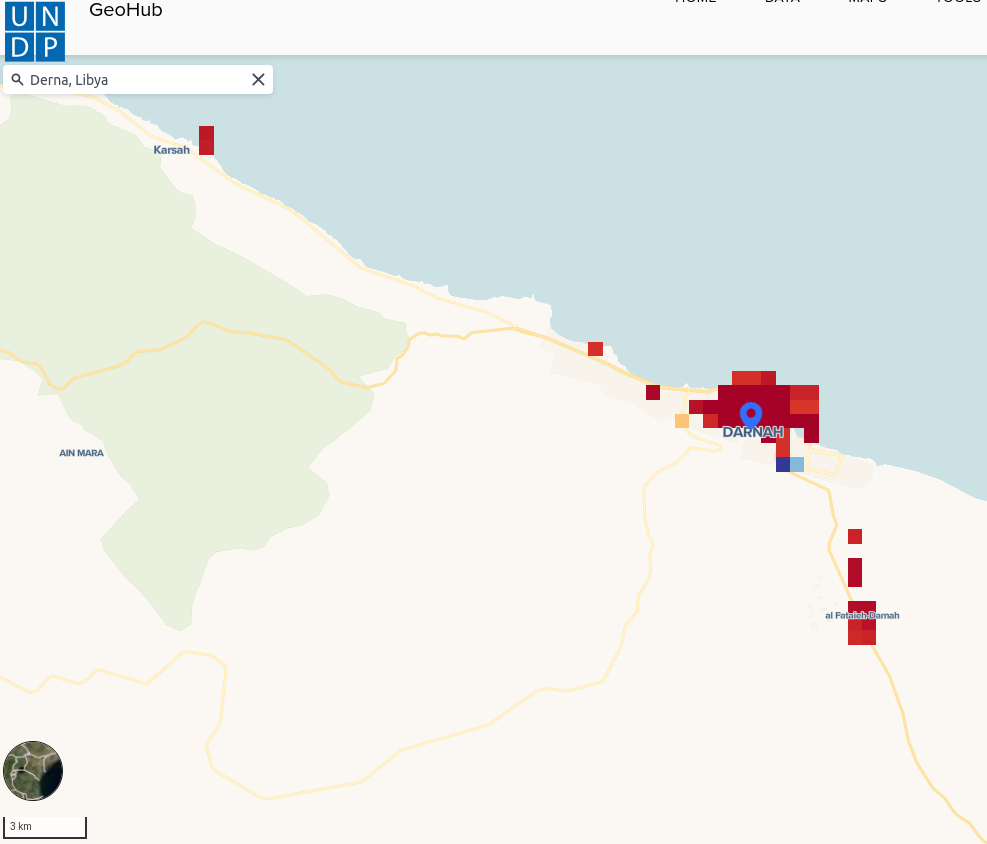987x844 pixels.
Task: Toggle the orange cell west of Darnah
Action: (682, 422)
